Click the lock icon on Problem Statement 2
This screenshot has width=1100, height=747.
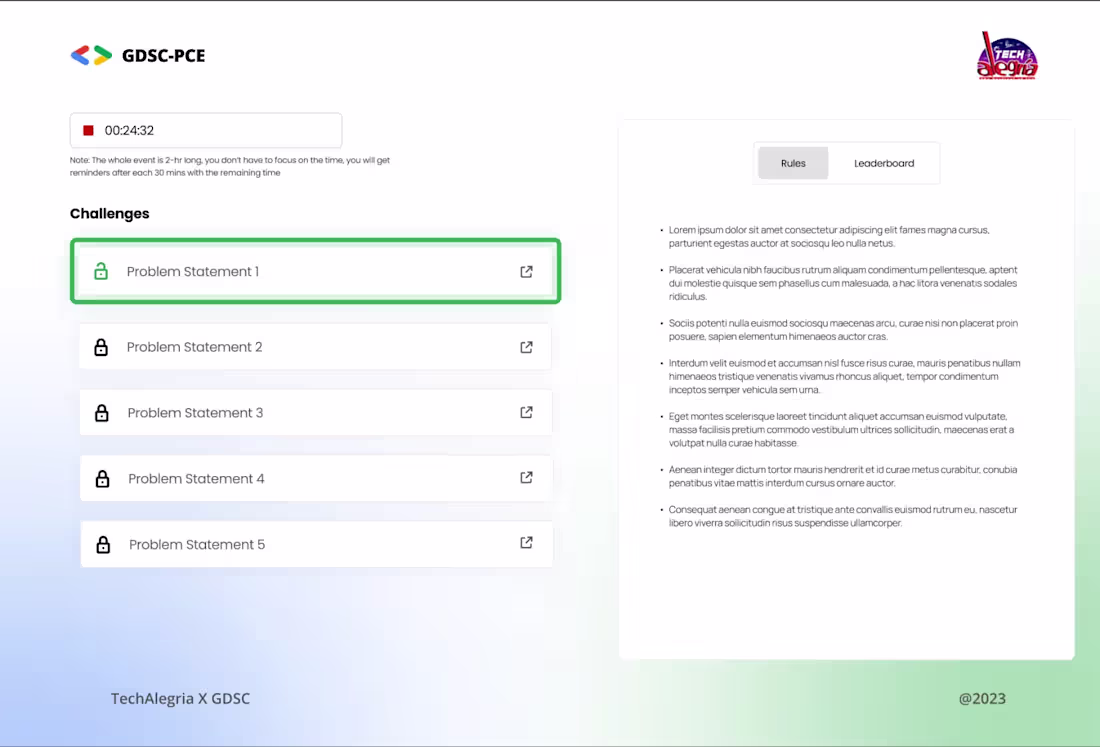[101, 347]
